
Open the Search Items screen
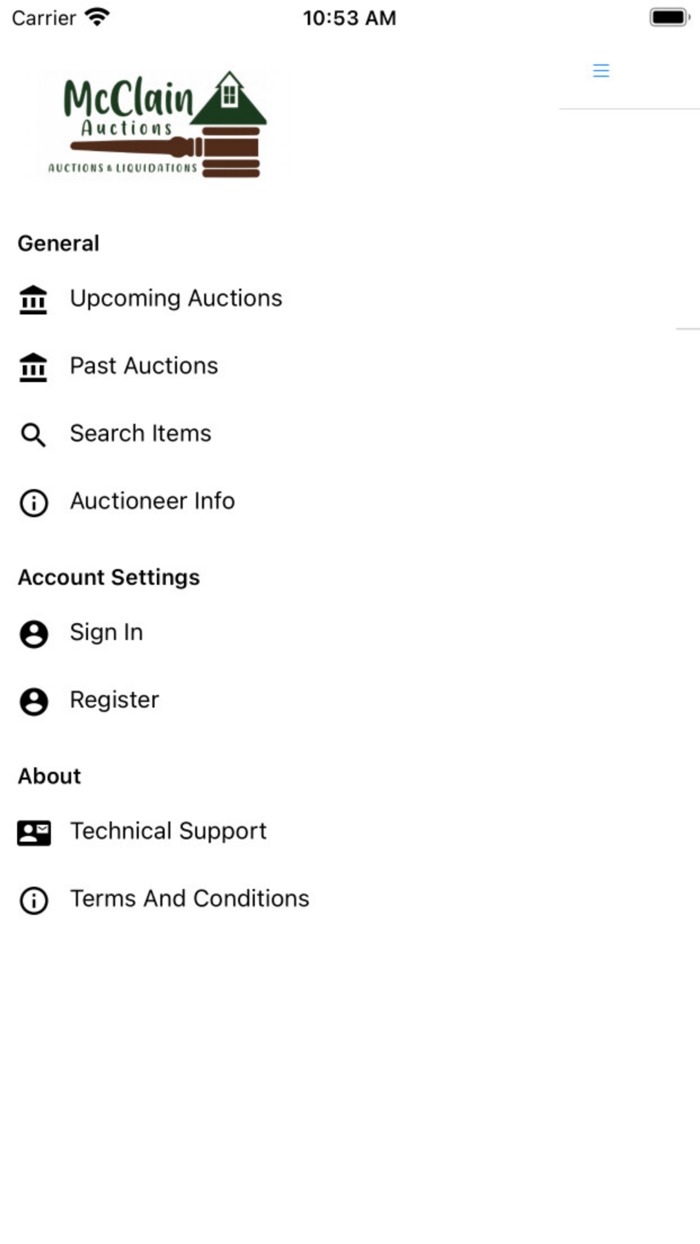tap(140, 434)
